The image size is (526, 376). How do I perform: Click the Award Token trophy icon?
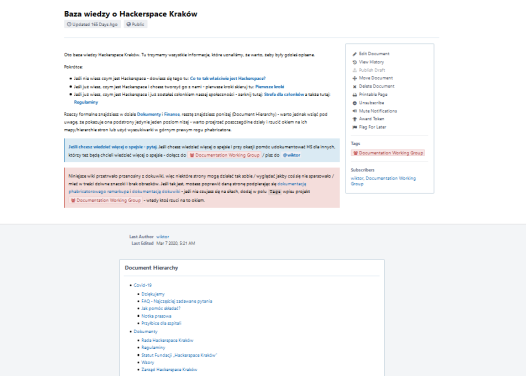click(x=355, y=119)
